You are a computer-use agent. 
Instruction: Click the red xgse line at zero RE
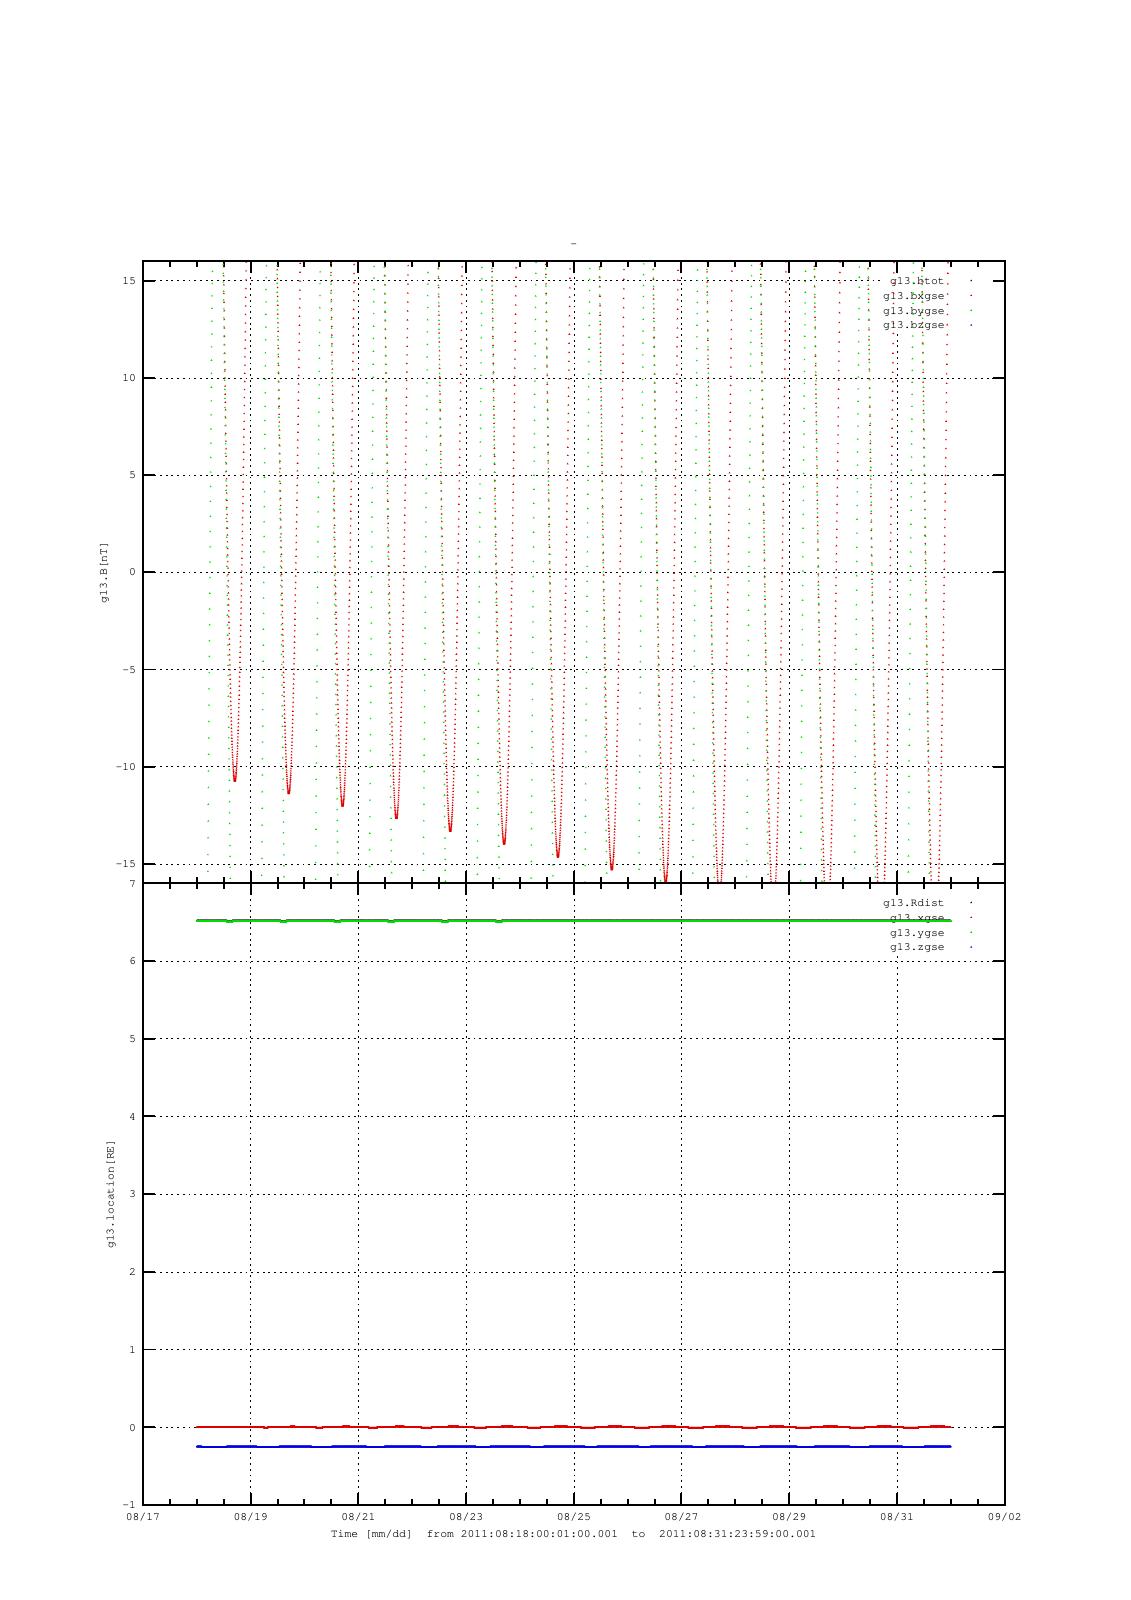[574, 1427]
